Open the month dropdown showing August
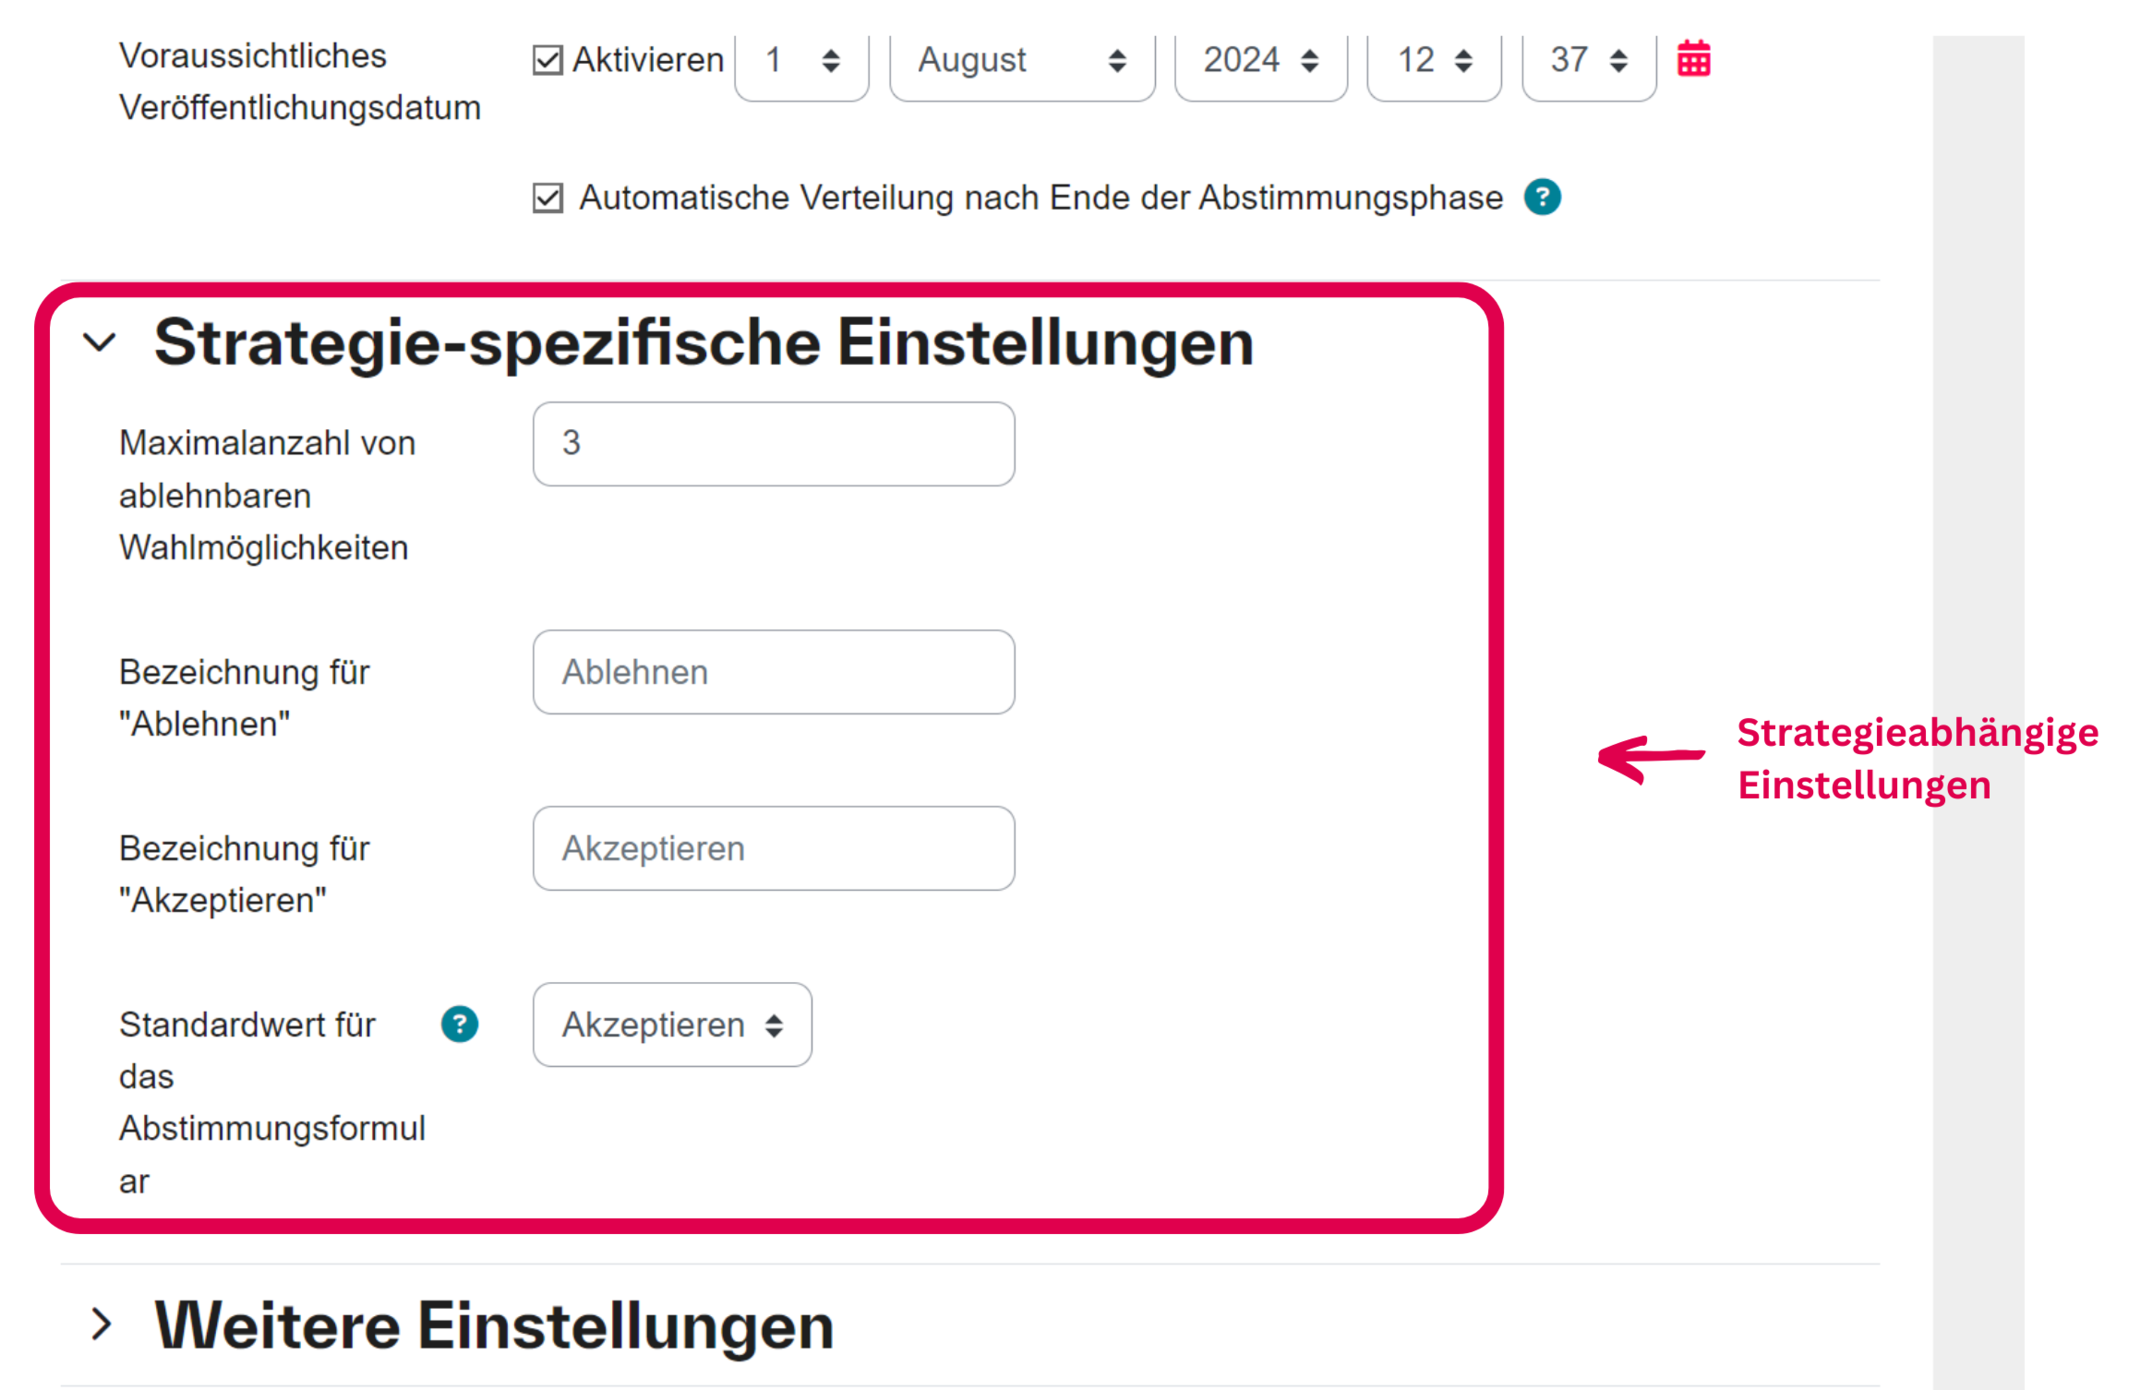The image size is (2140, 1390). click(x=1021, y=62)
